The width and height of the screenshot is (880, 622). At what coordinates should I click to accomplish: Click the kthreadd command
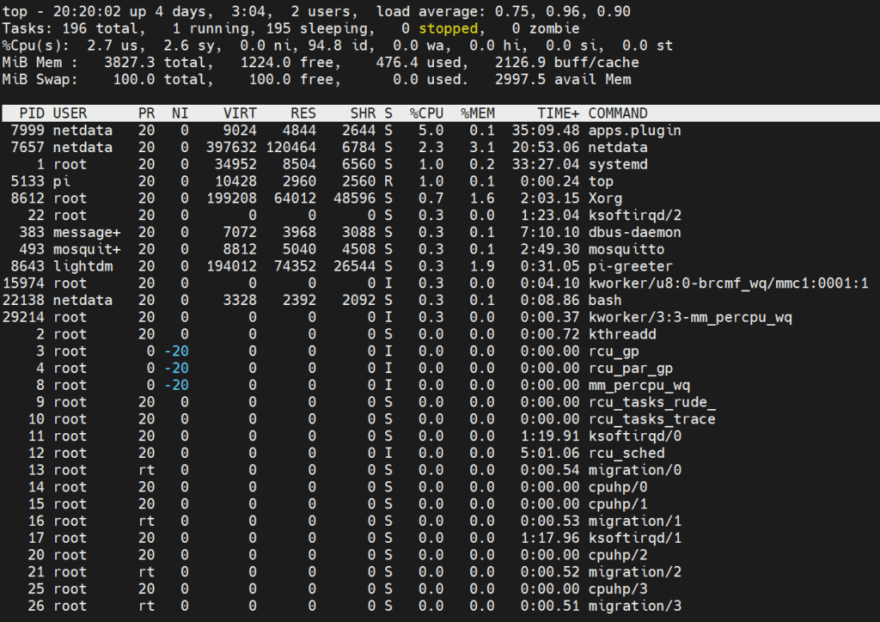tap(622, 334)
